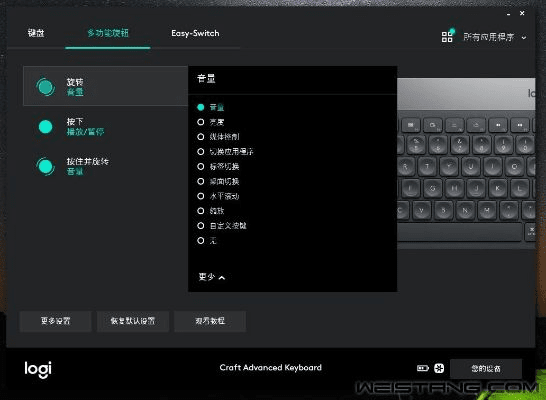Open 更多设置 button
546x400 pixels.
coord(56,321)
